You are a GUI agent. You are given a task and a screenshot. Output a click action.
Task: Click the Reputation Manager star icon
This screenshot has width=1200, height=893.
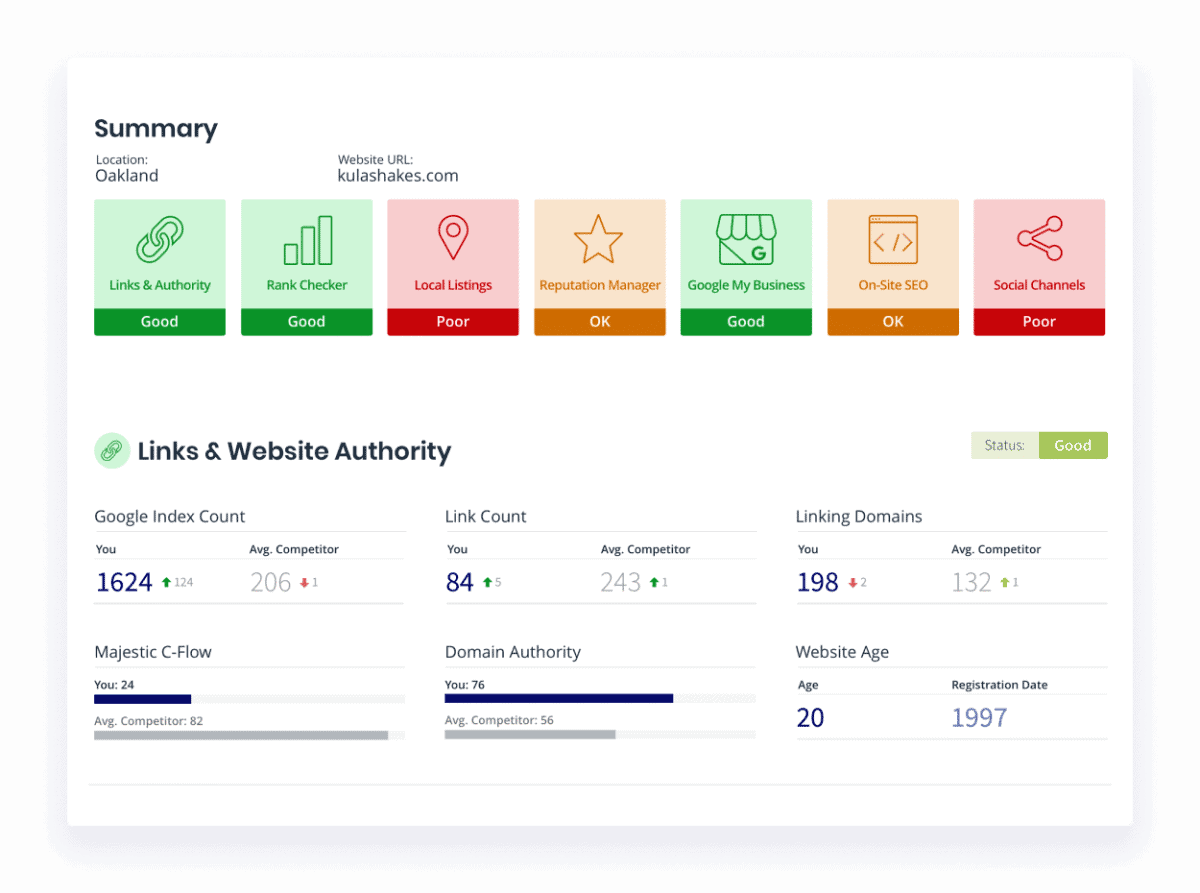pos(599,240)
